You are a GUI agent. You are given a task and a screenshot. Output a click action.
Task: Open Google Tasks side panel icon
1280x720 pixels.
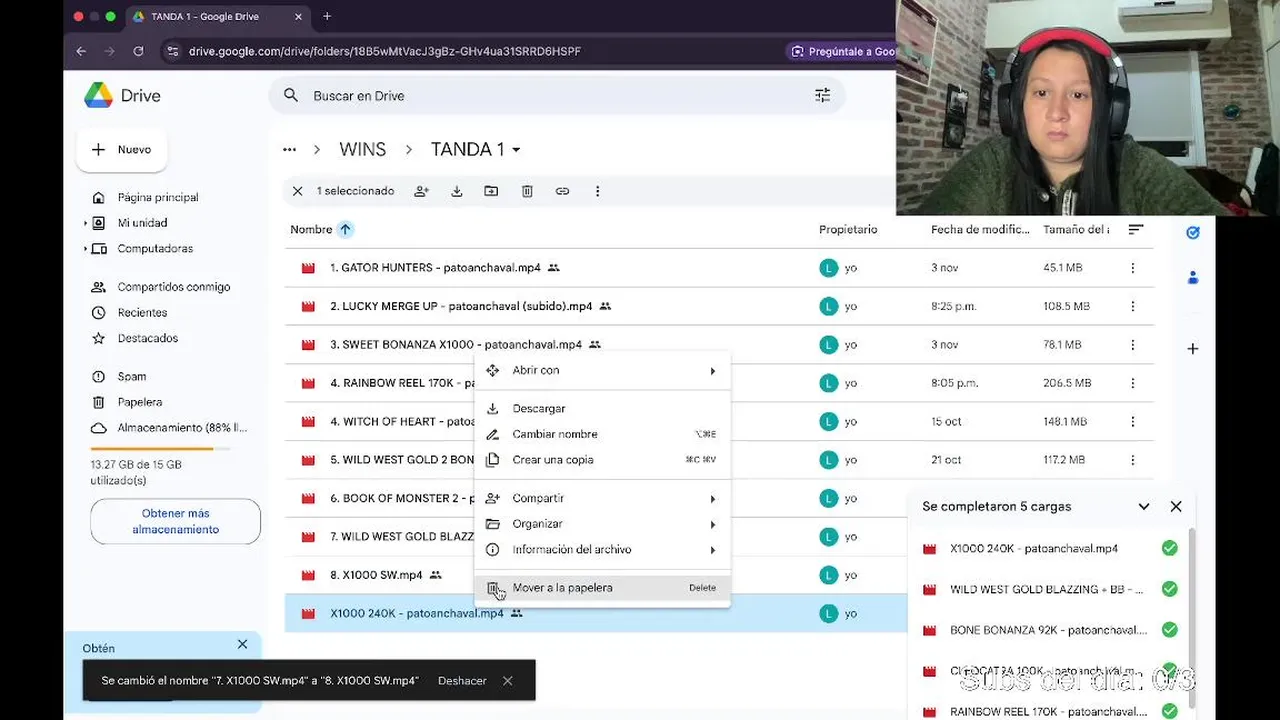(x=1192, y=232)
